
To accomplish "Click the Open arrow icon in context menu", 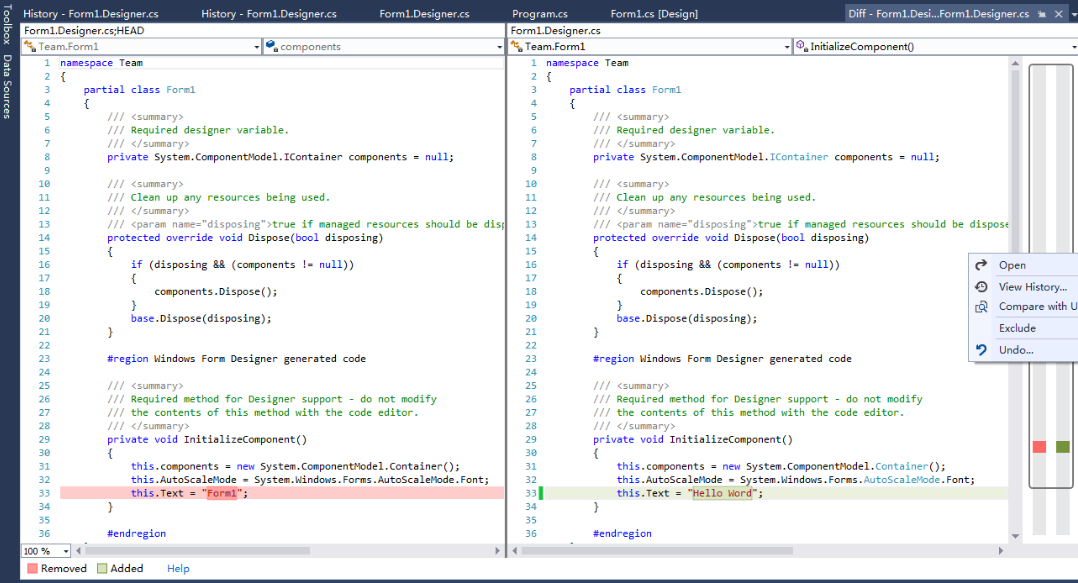I will tap(982, 264).
